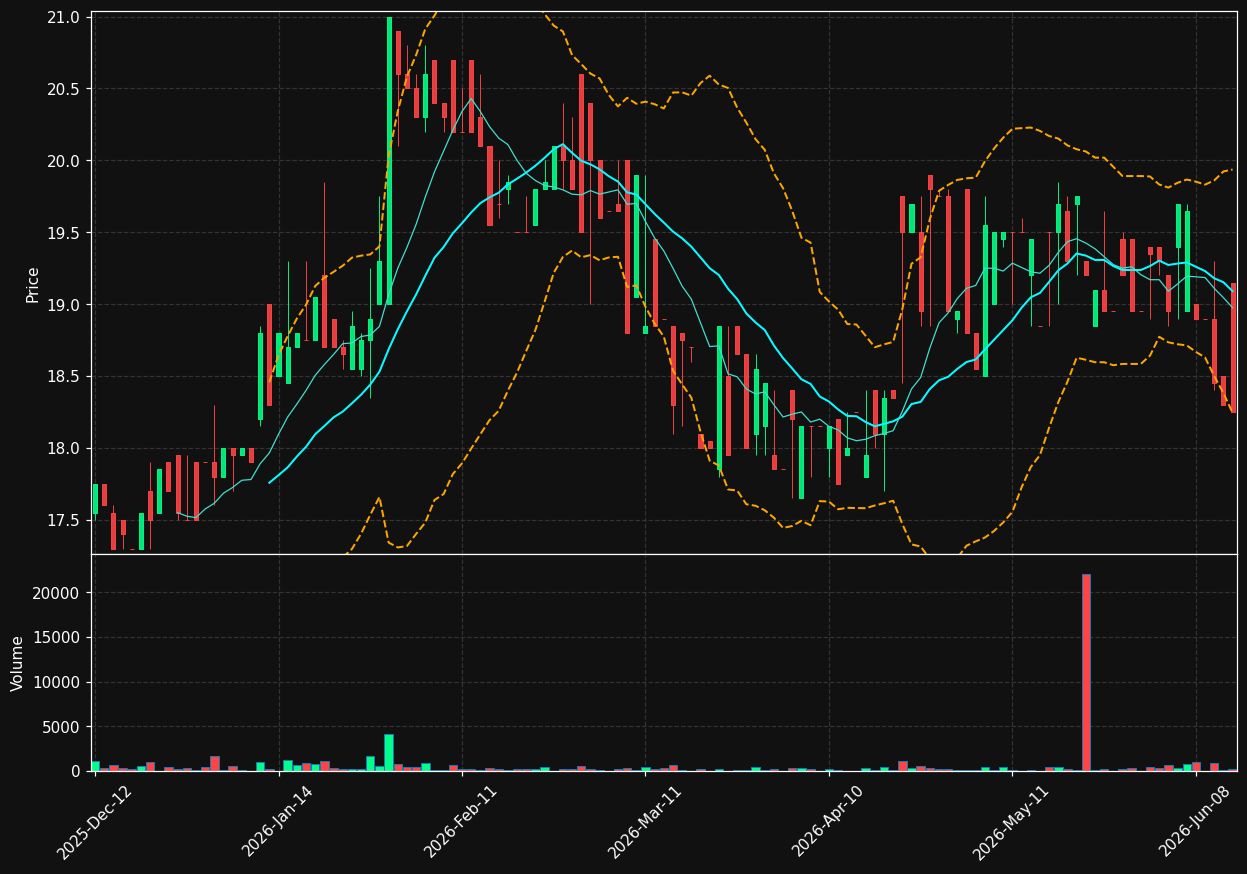Viewport: 1247px width, 874px height.
Task: Click the 2025-Dec-12 date label
Action: click(94, 822)
